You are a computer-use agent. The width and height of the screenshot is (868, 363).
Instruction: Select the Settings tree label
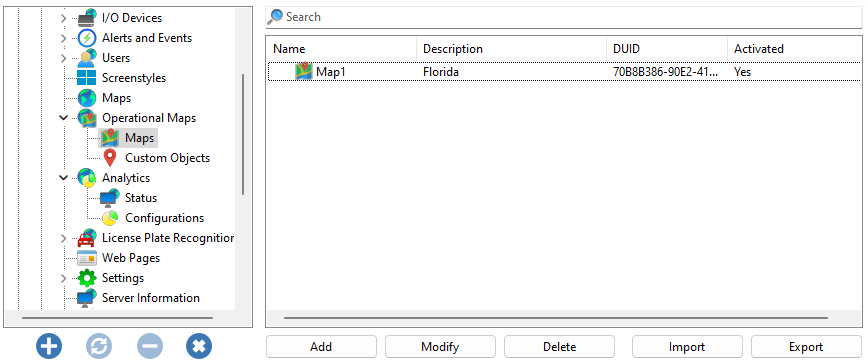click(123, 278)
